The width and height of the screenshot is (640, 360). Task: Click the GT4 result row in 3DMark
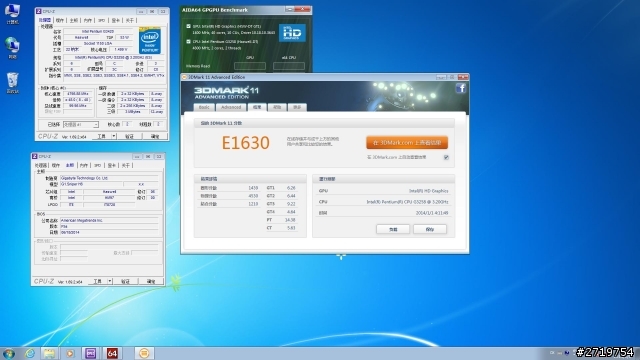pyautogui.click(x=281, y=212)
